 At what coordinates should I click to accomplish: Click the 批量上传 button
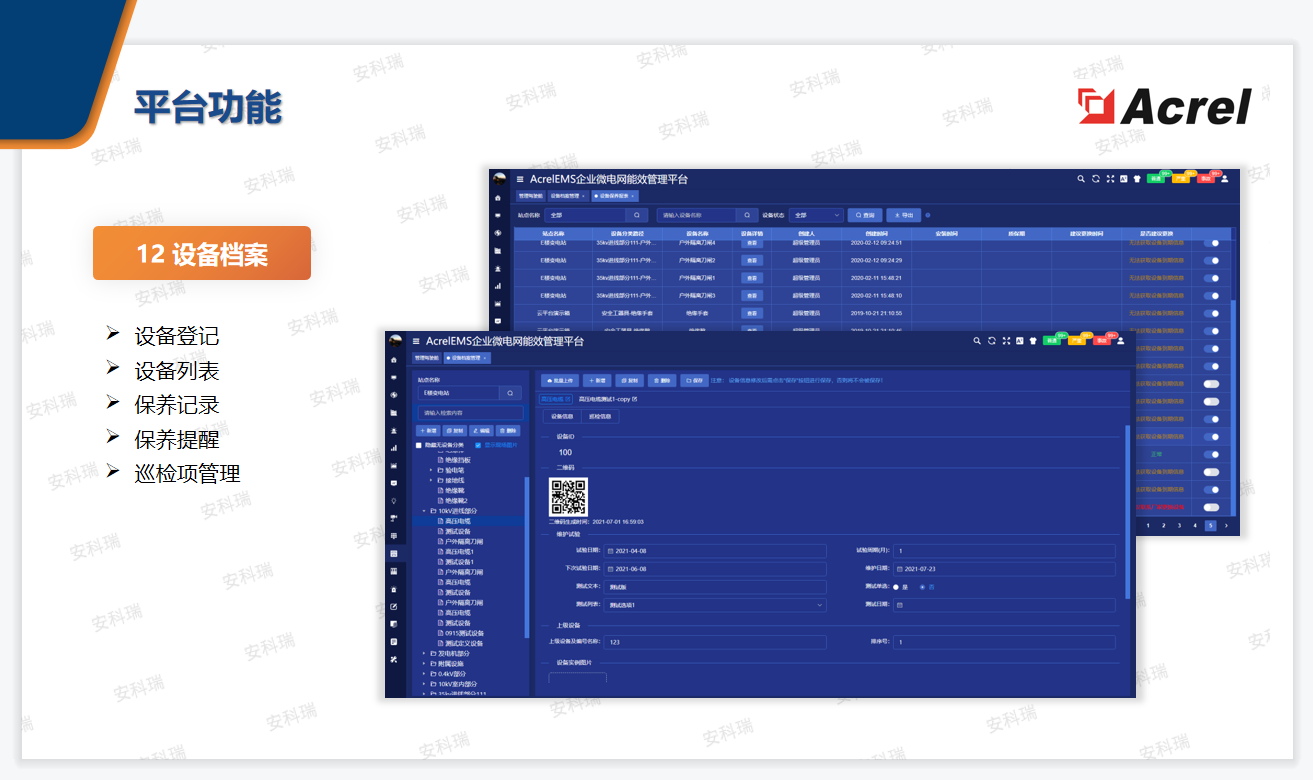[x=560, y=380]
